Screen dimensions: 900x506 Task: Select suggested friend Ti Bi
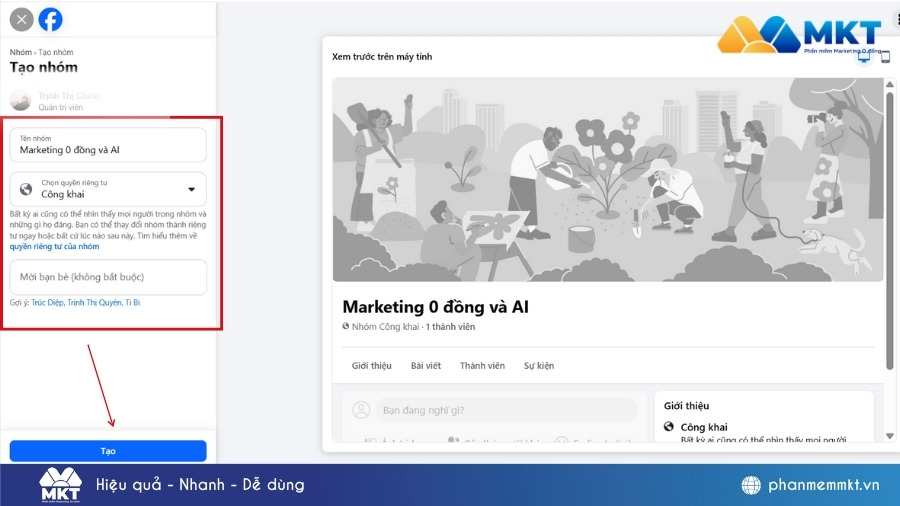tap(133, 302)
